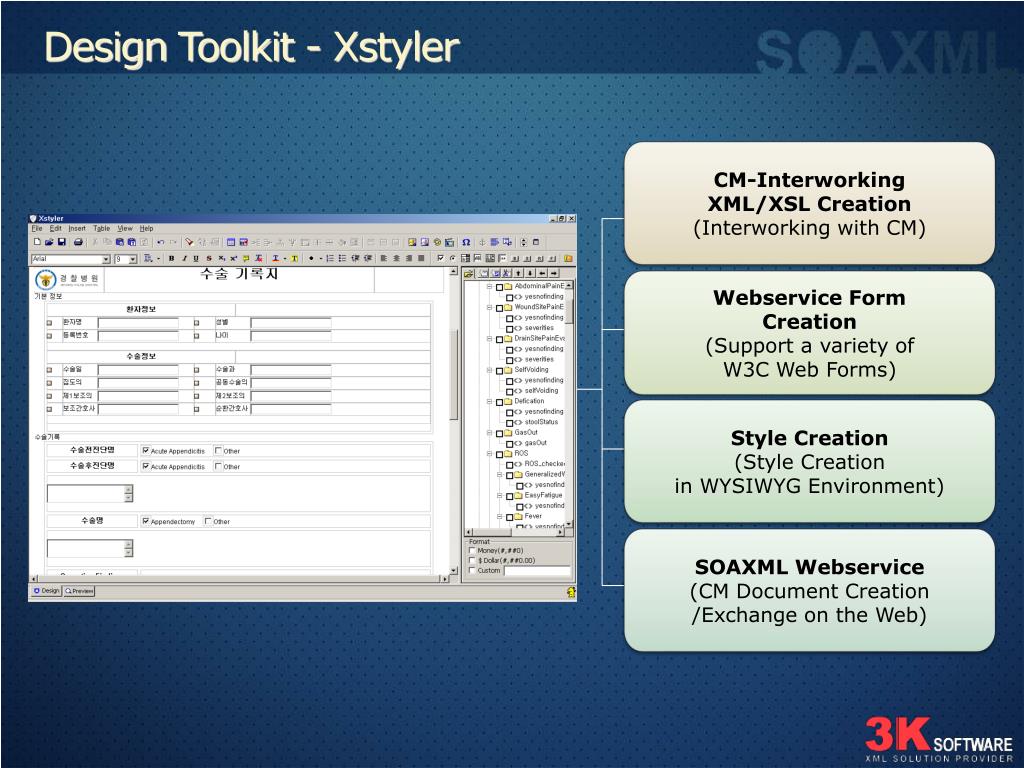
Task: Collapse the WoundSitePainE tree node
Action: (x=490, y=307)
